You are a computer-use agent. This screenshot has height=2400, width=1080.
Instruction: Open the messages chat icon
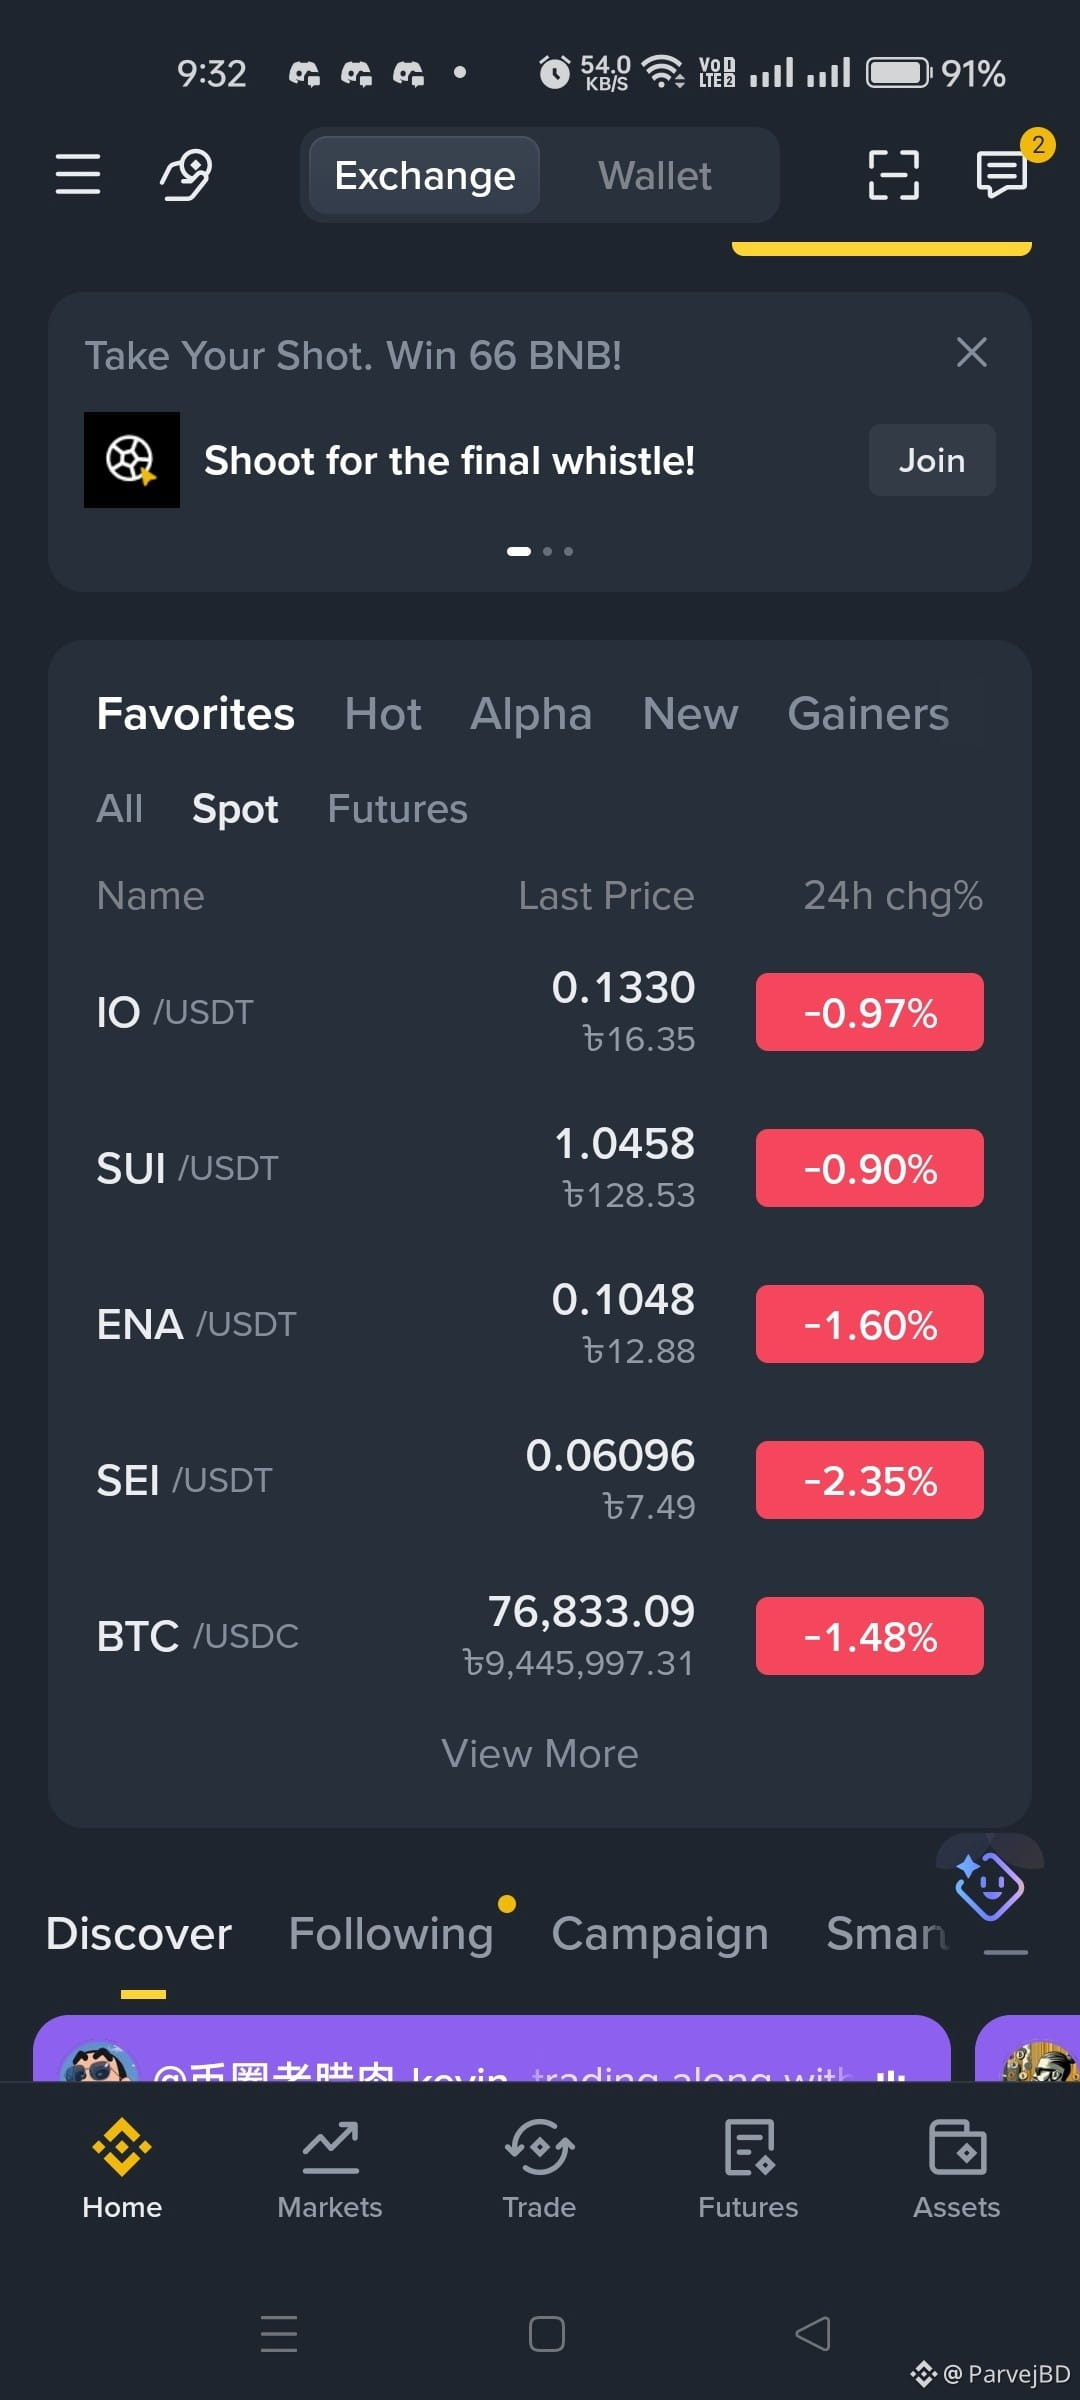tap(1002, 175)
